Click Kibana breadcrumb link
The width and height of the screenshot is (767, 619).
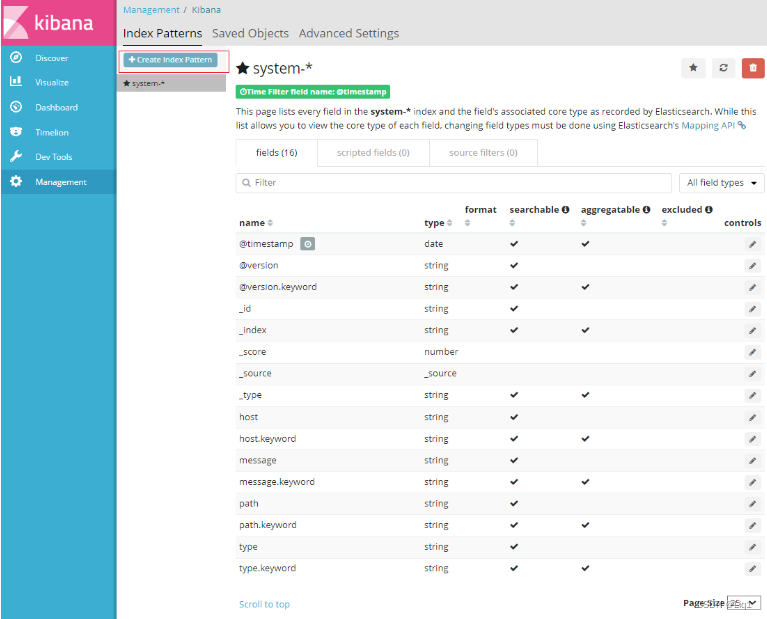(206, 10)
